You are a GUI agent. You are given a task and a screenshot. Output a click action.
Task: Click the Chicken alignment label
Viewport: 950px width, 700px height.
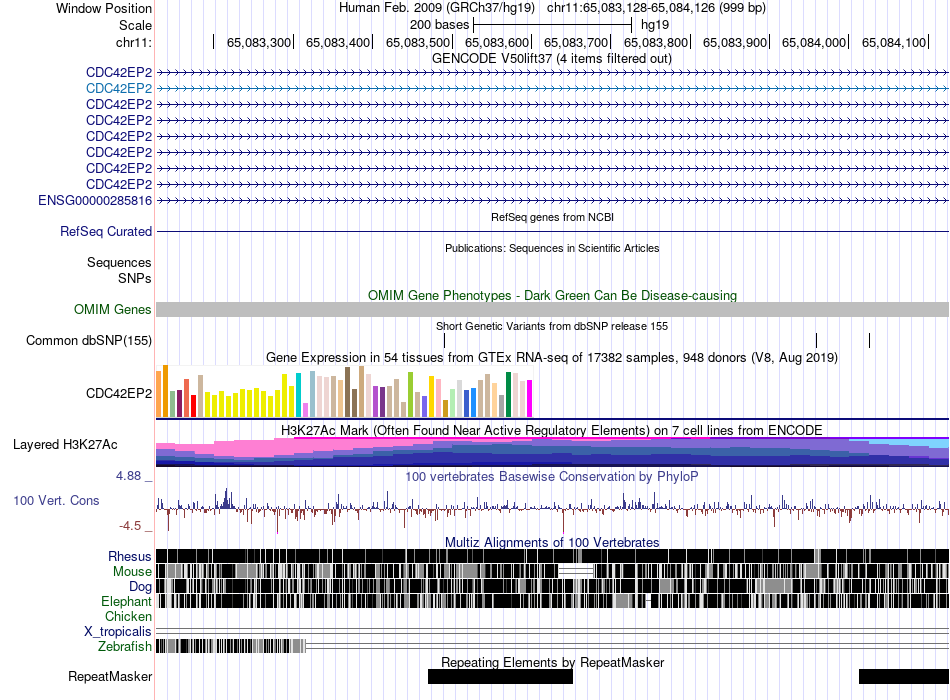[x=128, y=616]
